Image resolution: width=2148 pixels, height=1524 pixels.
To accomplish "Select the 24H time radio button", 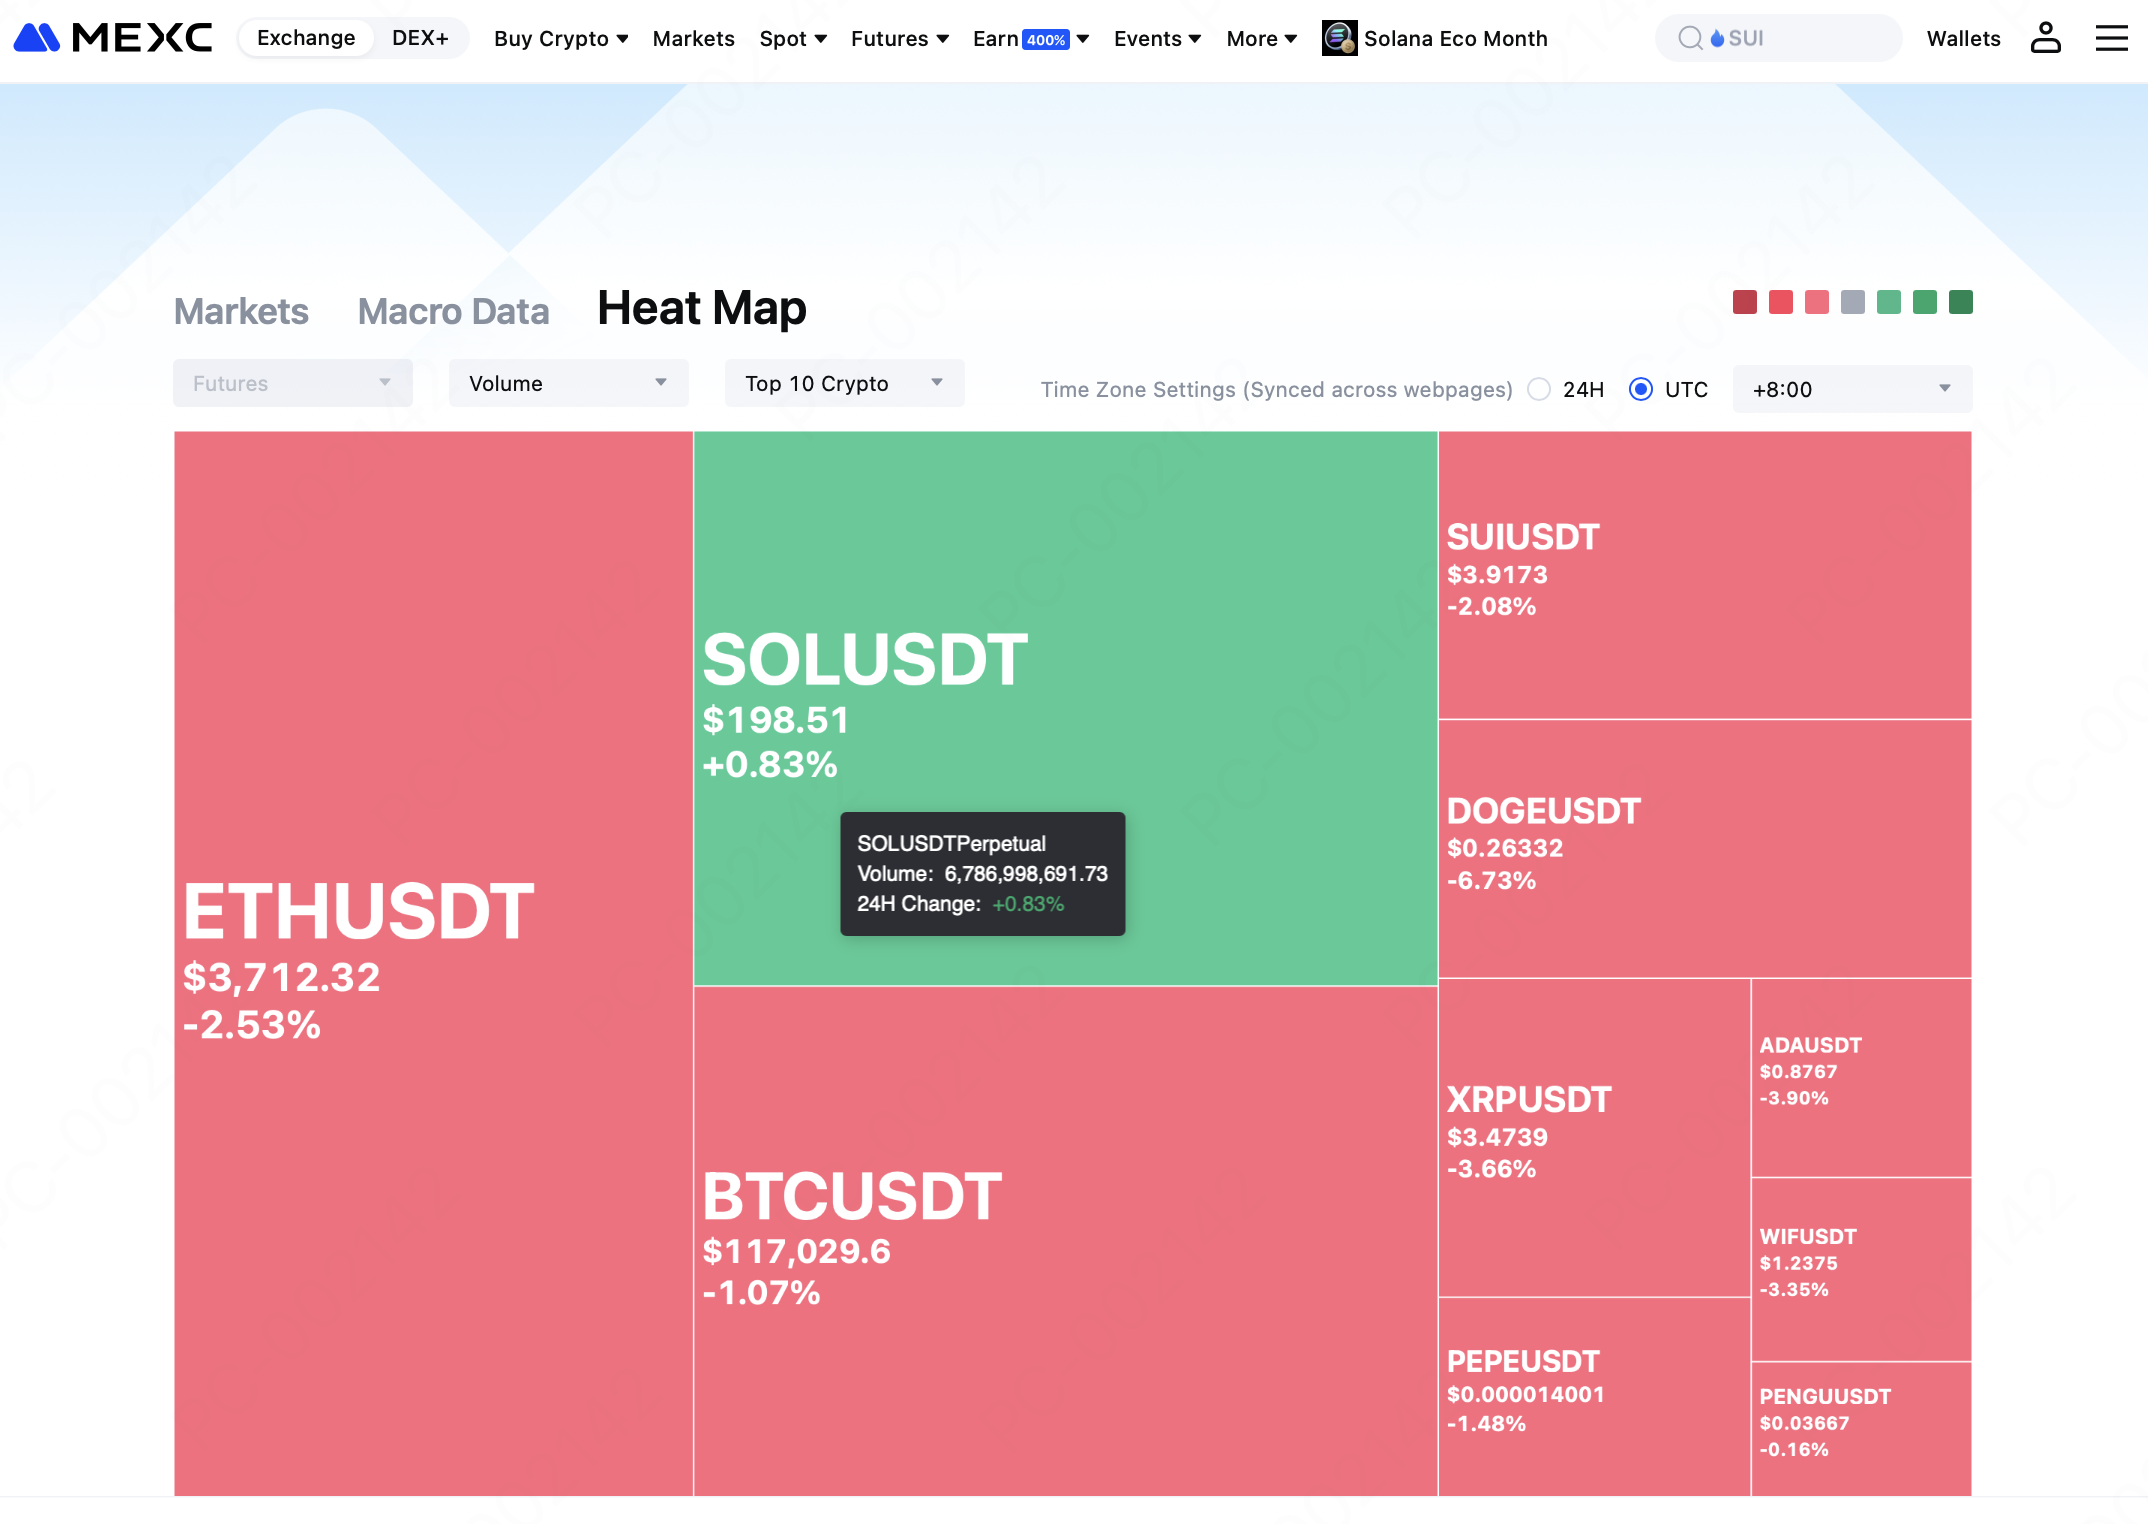I will (x=1539, y=389).
